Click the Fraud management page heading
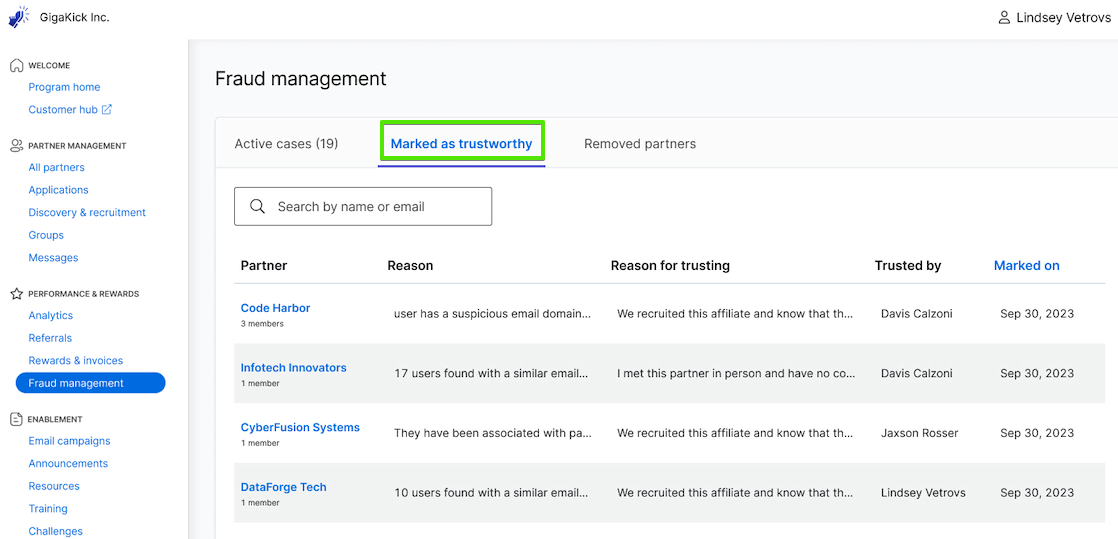Screen dimensions: 1118x539 (x=300, y=78)
